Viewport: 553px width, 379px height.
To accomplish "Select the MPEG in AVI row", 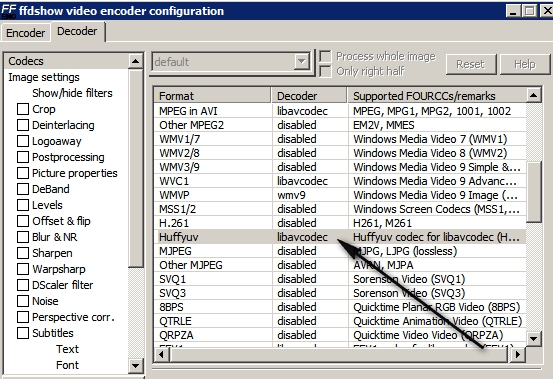I will 340,111.
